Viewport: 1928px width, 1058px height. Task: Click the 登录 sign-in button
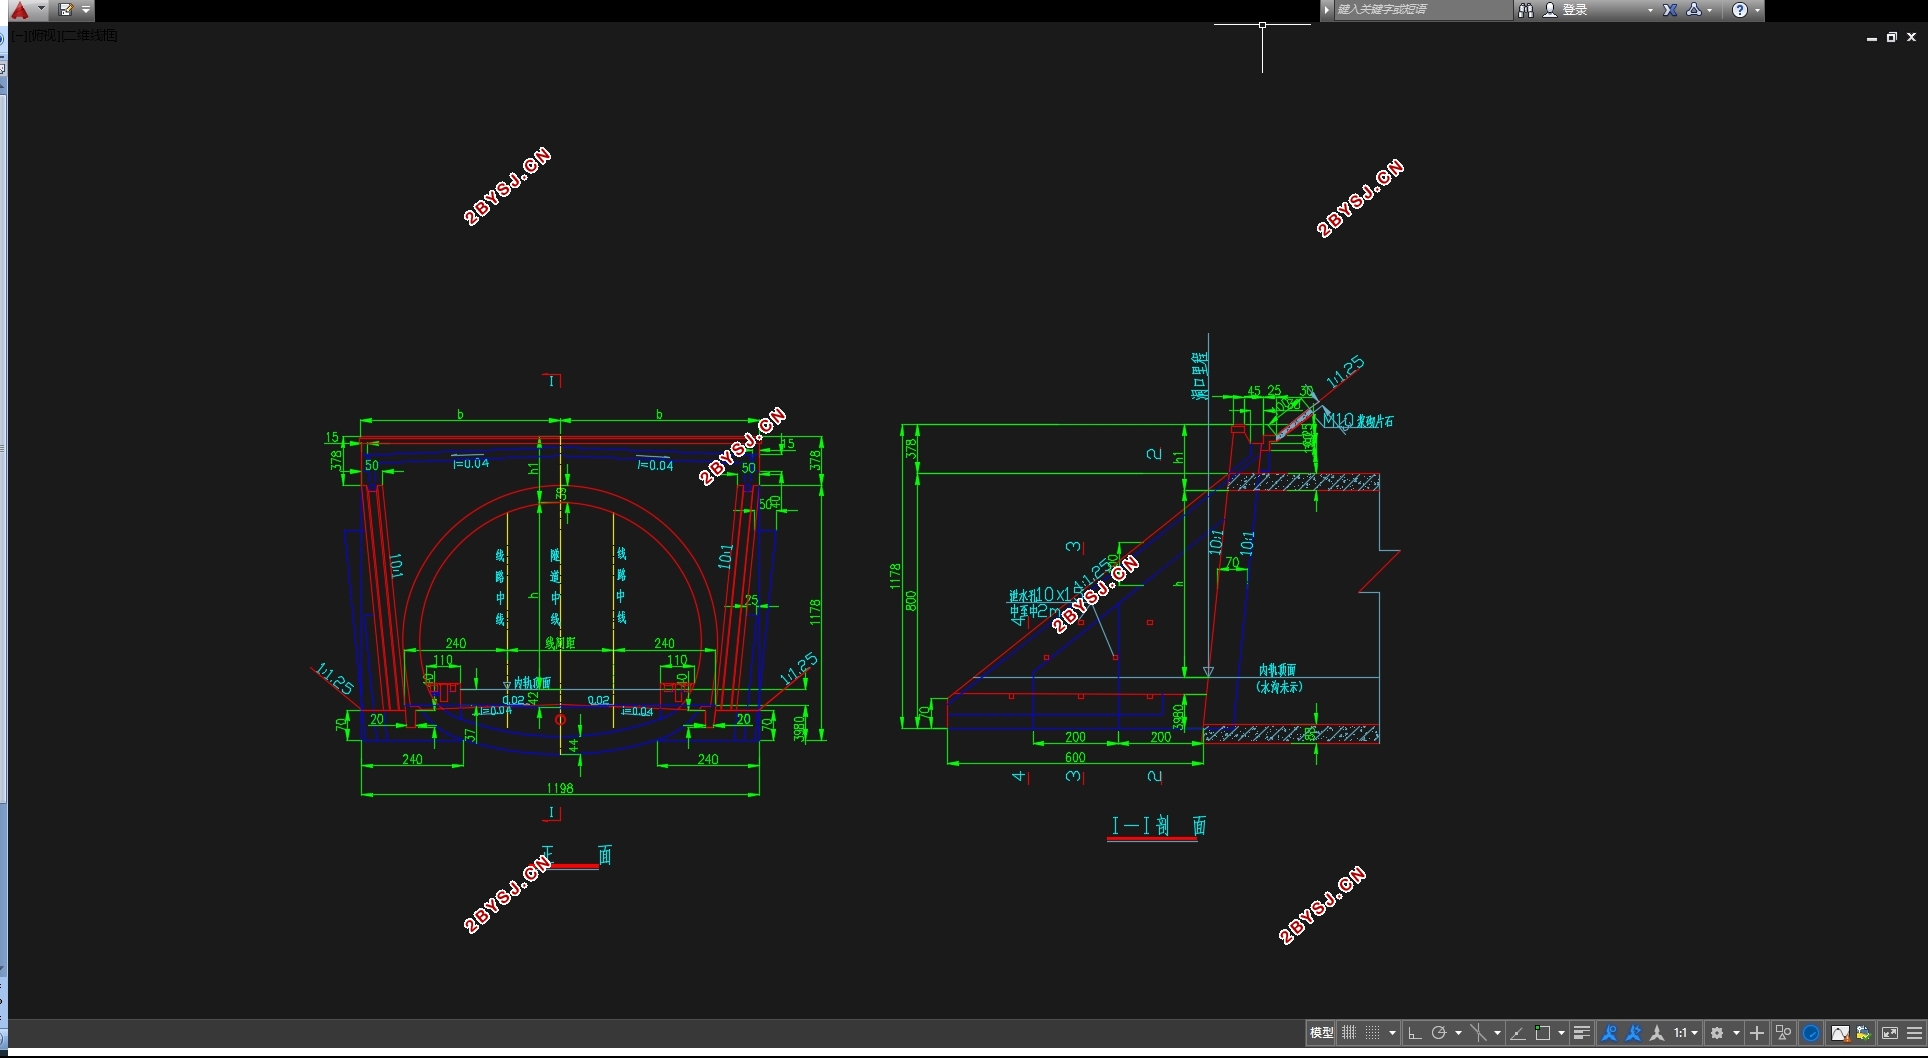1566,10
